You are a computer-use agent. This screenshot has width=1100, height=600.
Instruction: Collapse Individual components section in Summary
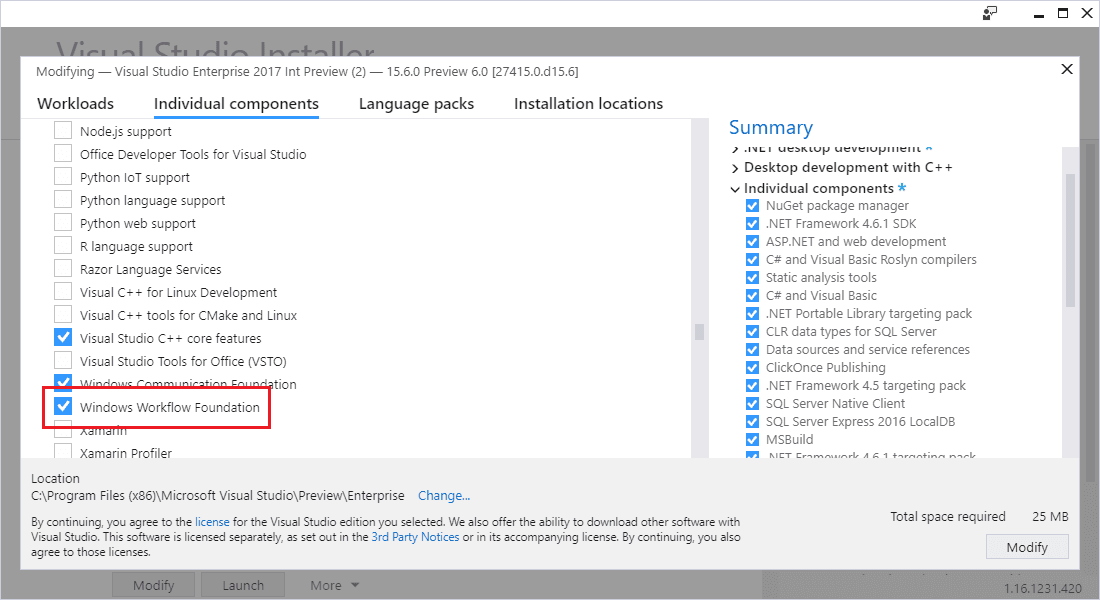click(735, 189)
